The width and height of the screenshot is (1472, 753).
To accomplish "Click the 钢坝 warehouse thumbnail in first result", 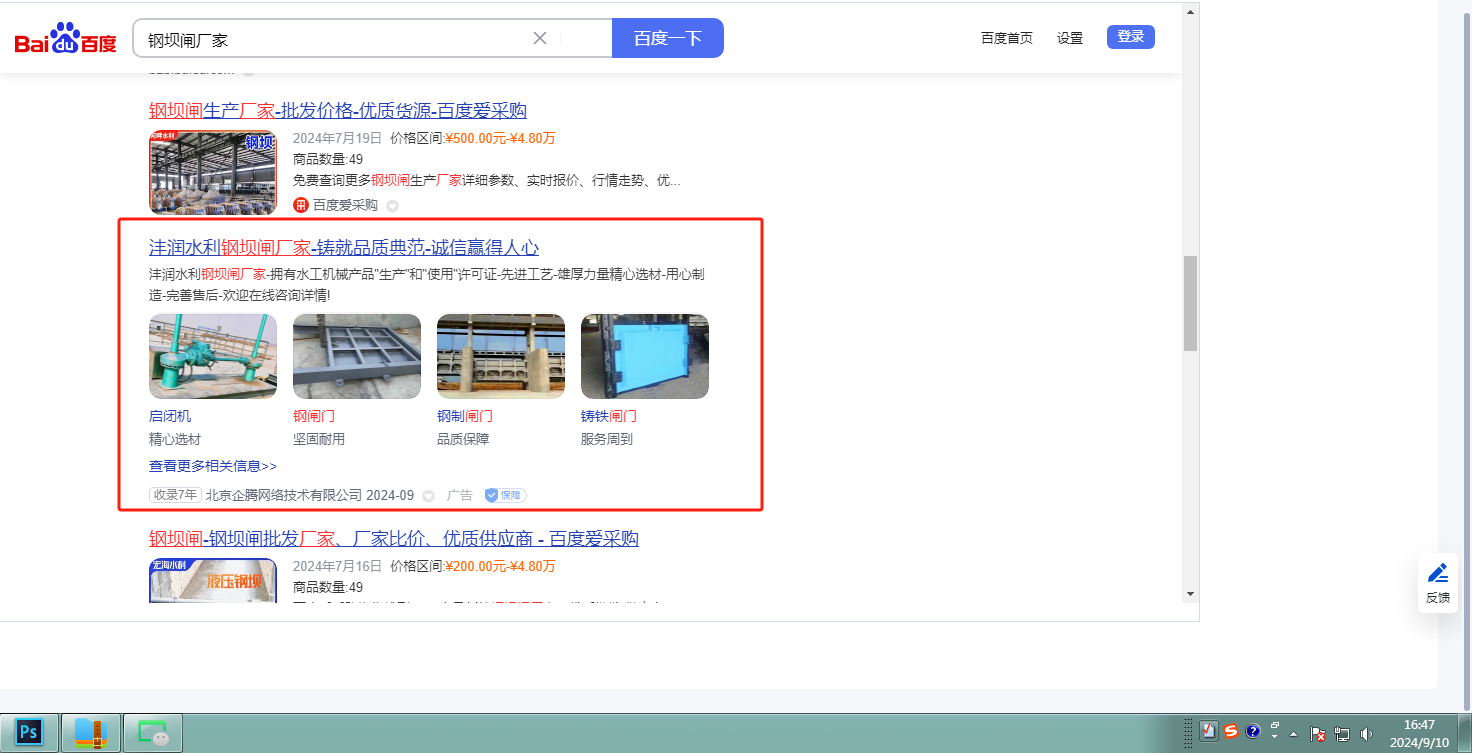I will point(213,172).
